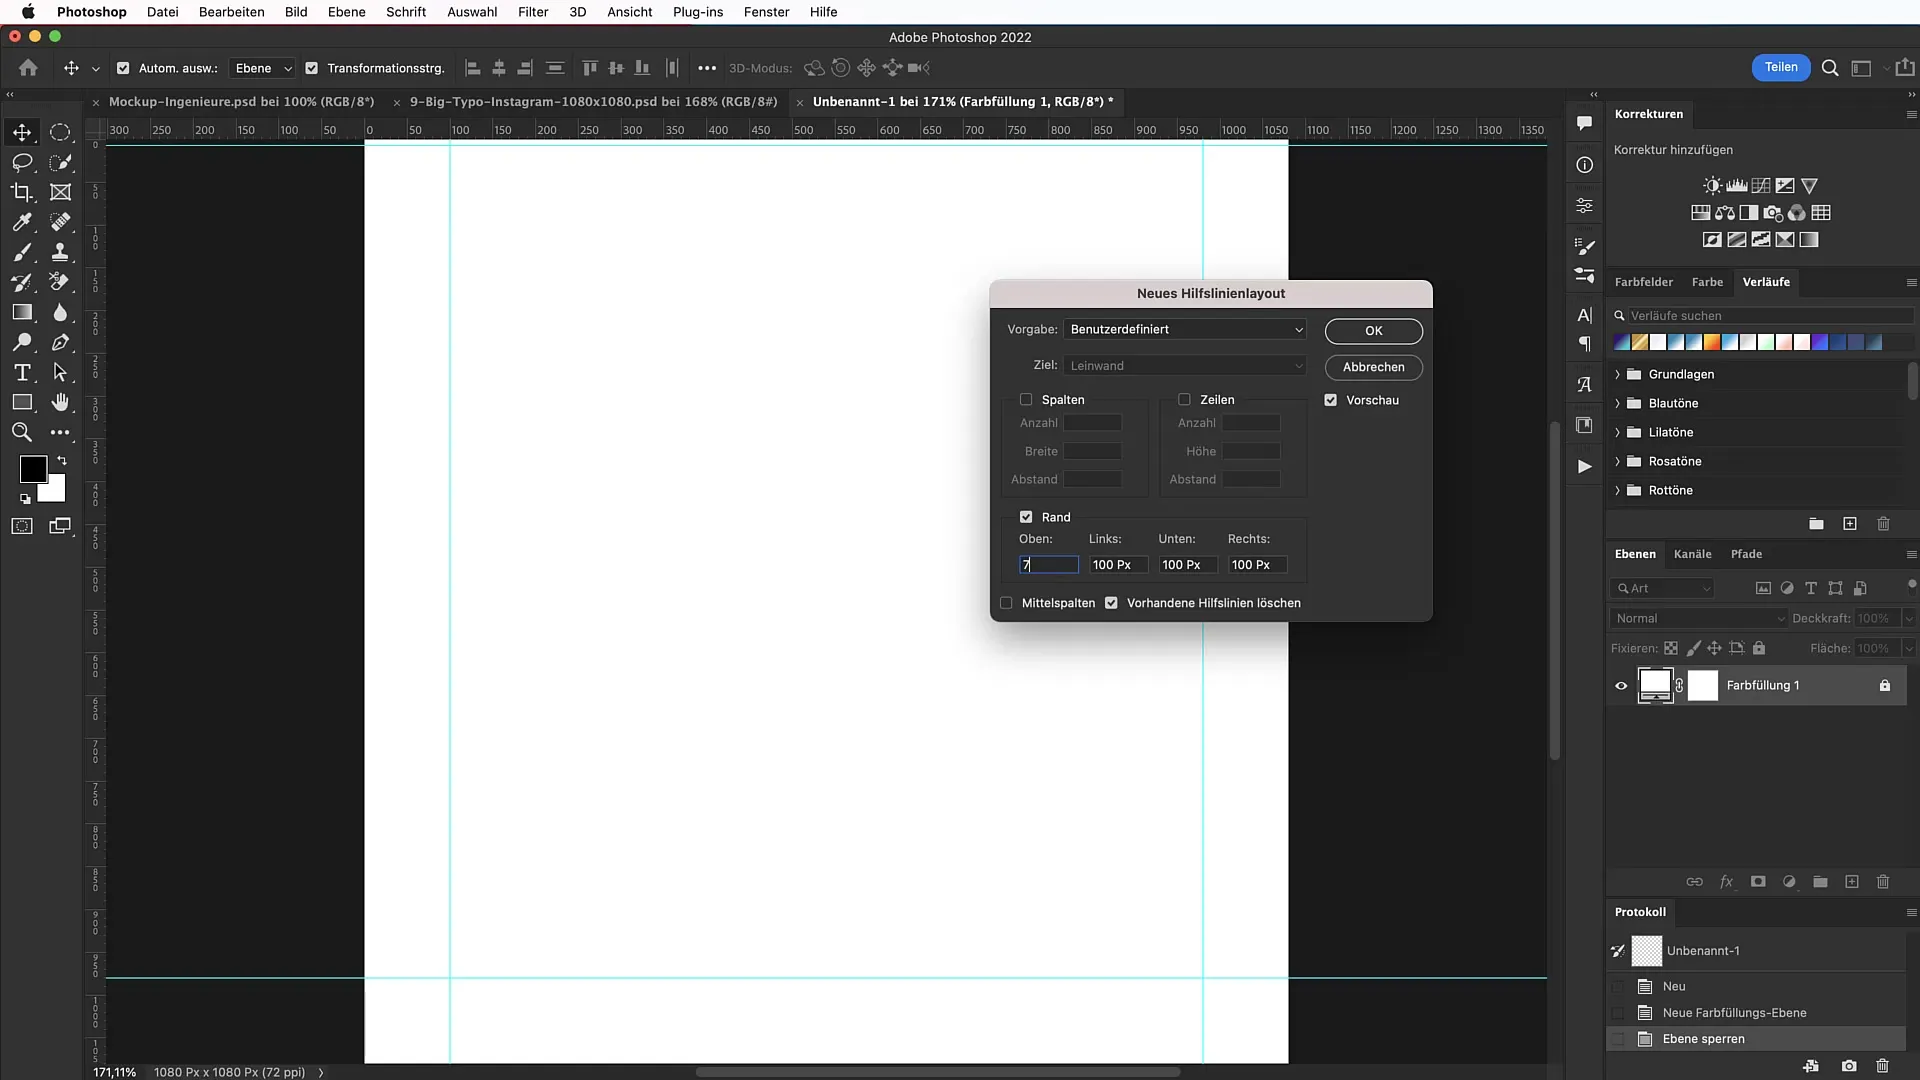The width and height of the screenshot is (1920, 1080).
Task: Add layer mask icon in Ebenen panel
Action: point(1758,882)
